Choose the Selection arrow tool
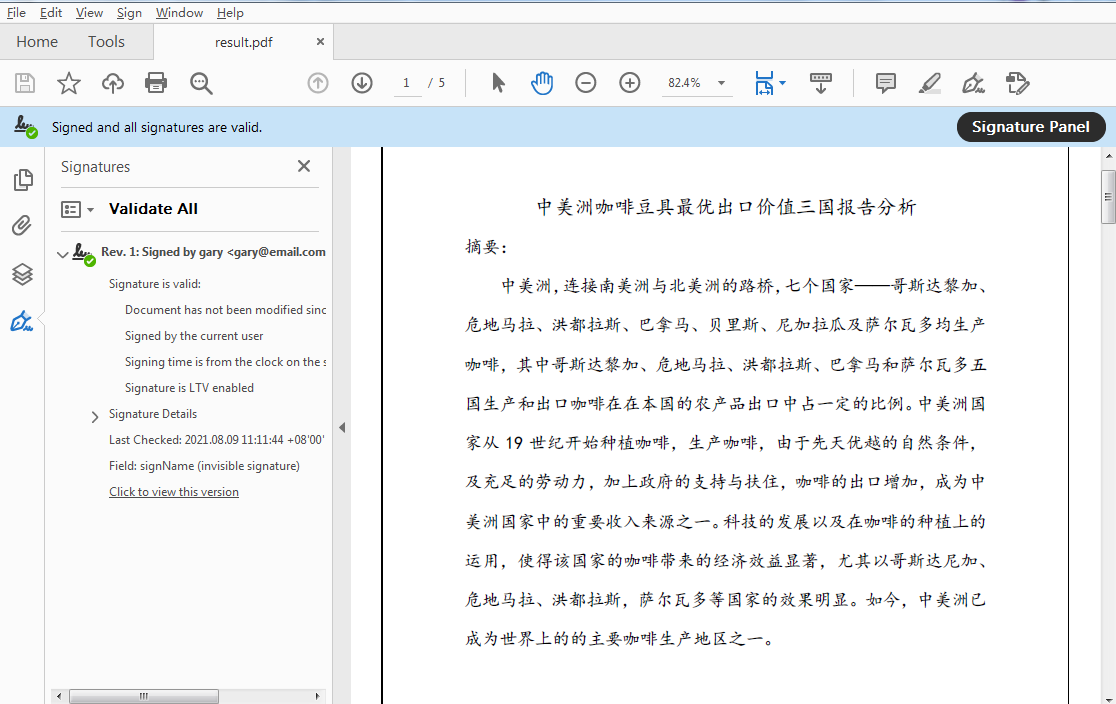 pos(498,83)
